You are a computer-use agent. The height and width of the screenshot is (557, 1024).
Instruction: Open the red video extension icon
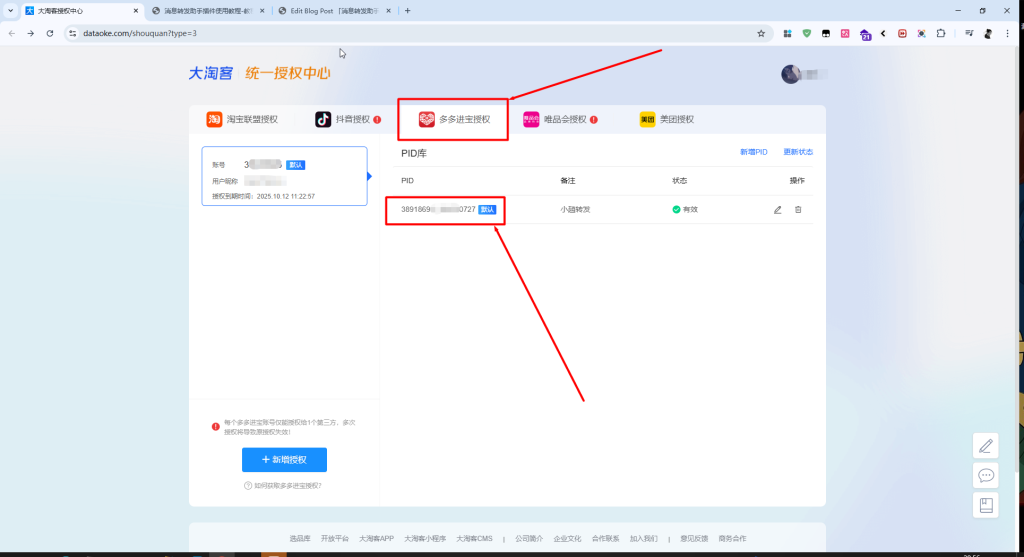902,33
